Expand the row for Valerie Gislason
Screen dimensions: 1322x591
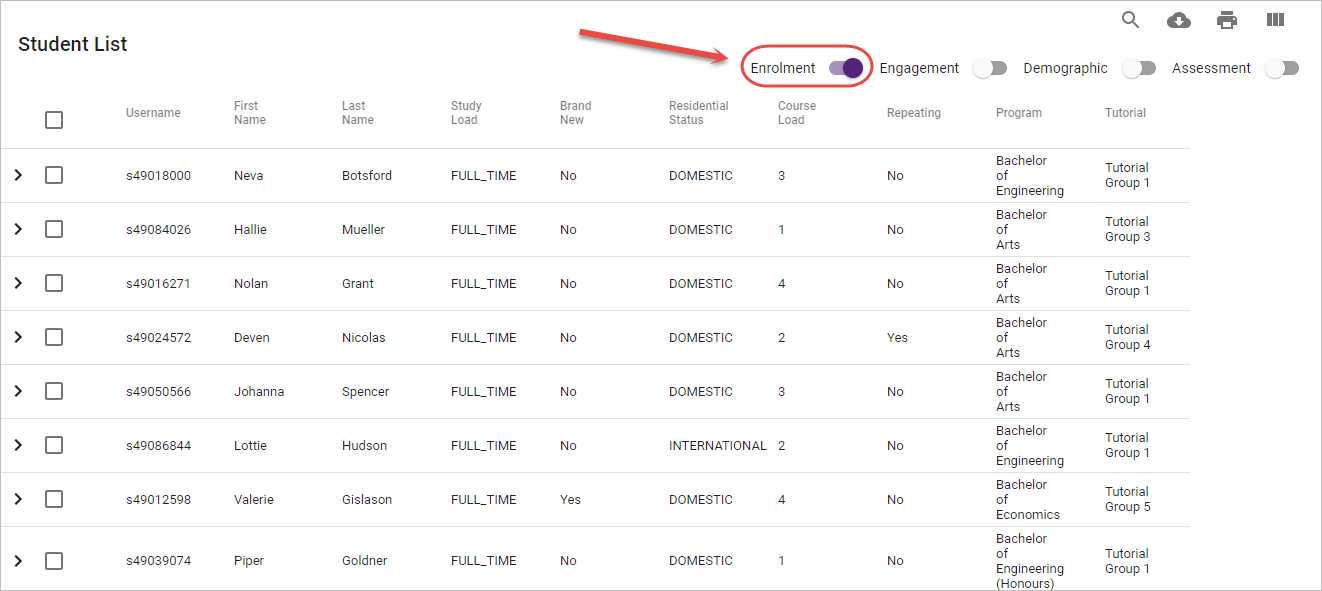[18, 499]
